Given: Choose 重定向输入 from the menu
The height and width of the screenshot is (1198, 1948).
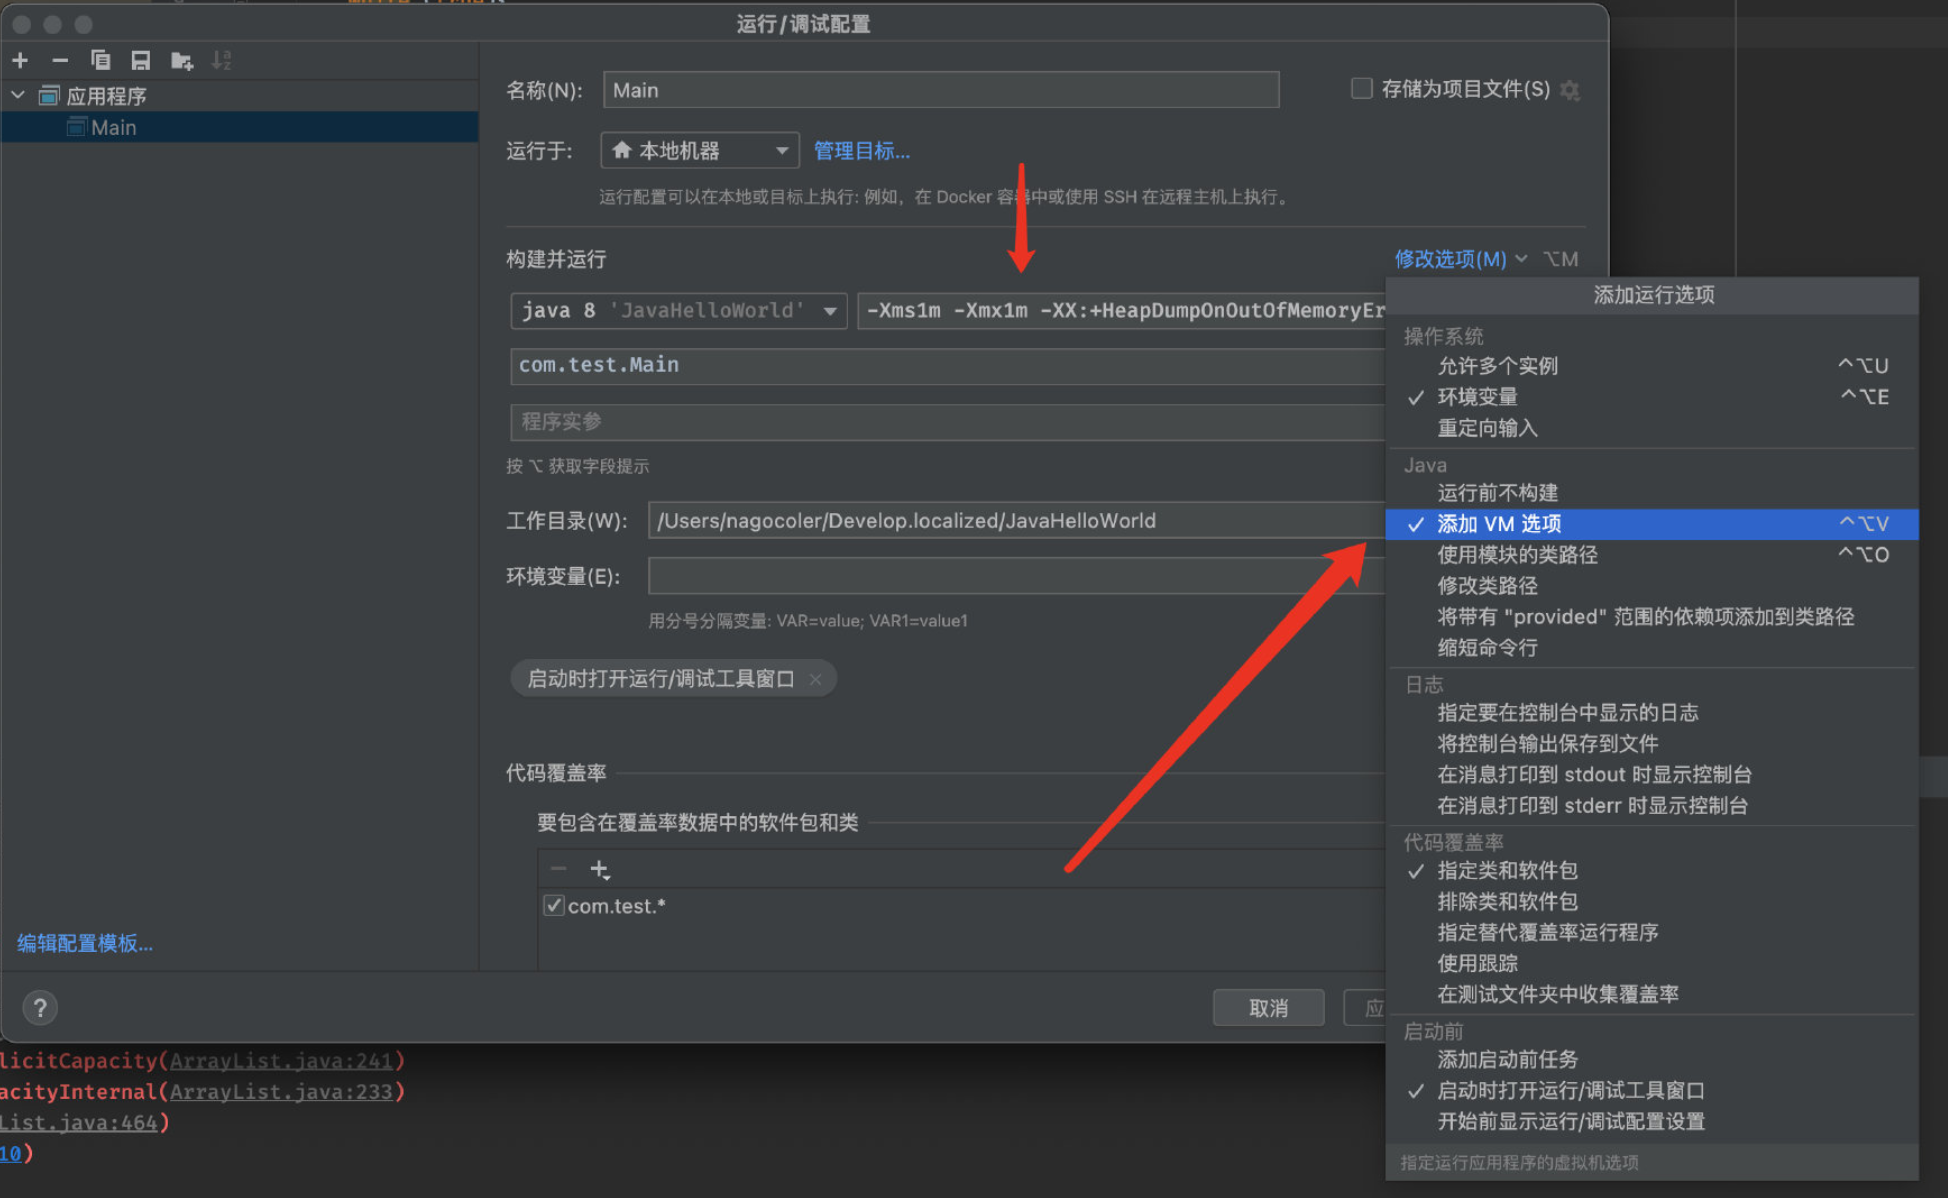Looking at the screenshot, I should coord(1652,428).
